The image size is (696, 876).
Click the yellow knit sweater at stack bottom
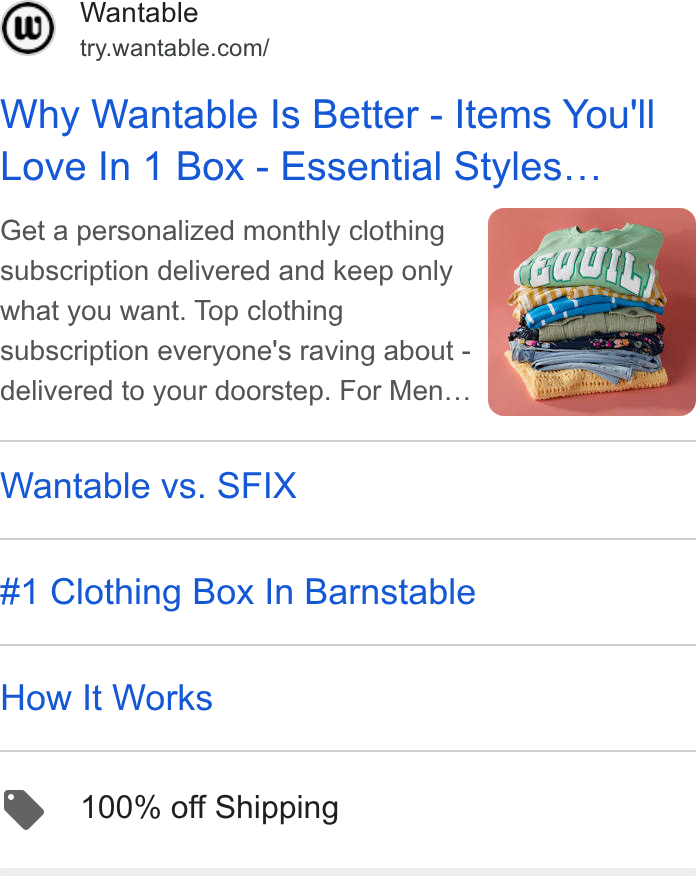pyautogui.click(x=587, y=380)
